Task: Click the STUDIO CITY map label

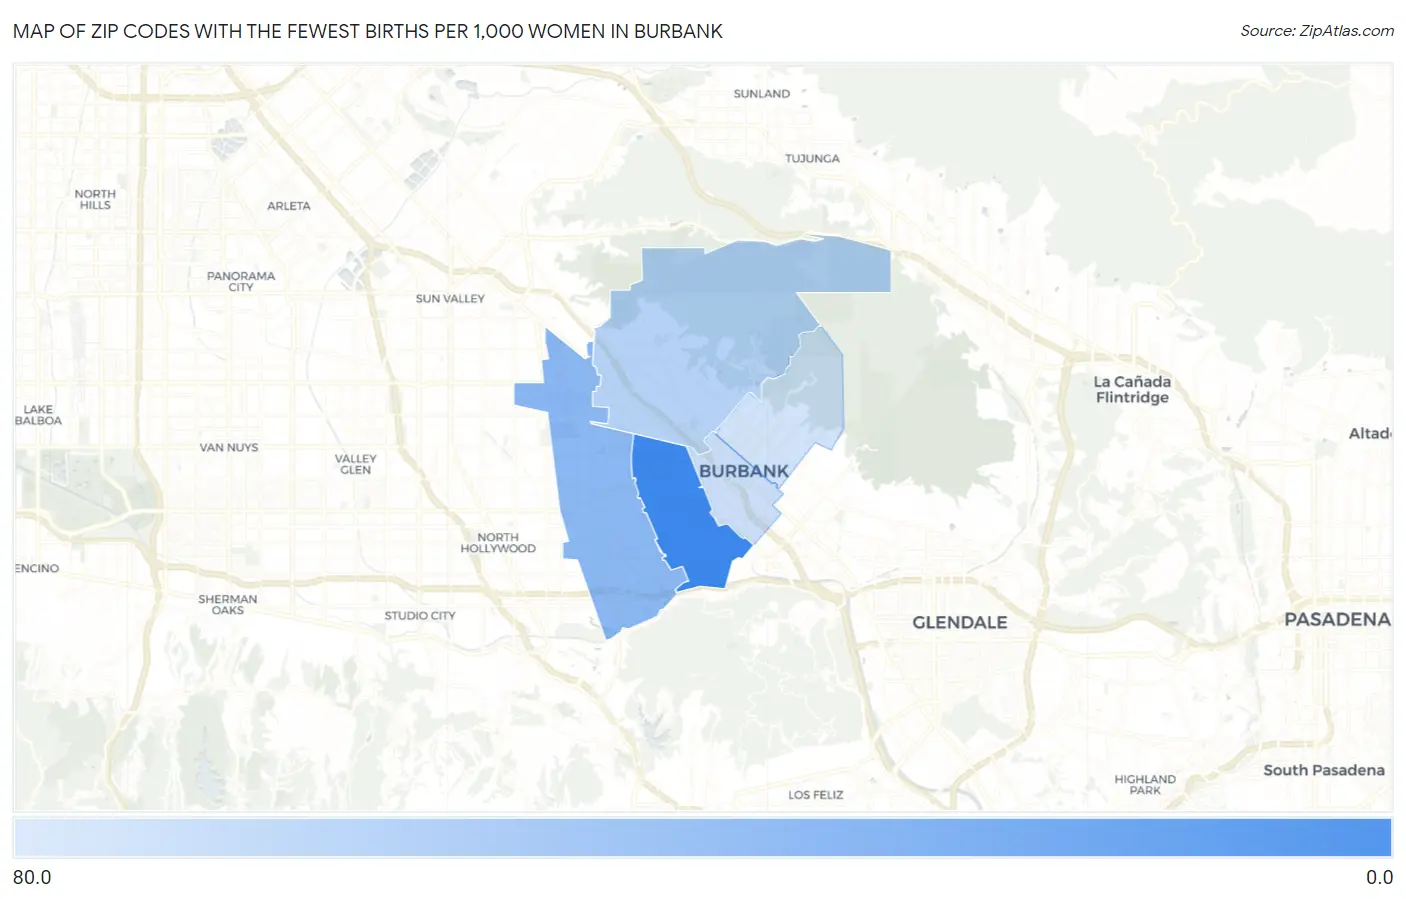Action: (420, 616)
